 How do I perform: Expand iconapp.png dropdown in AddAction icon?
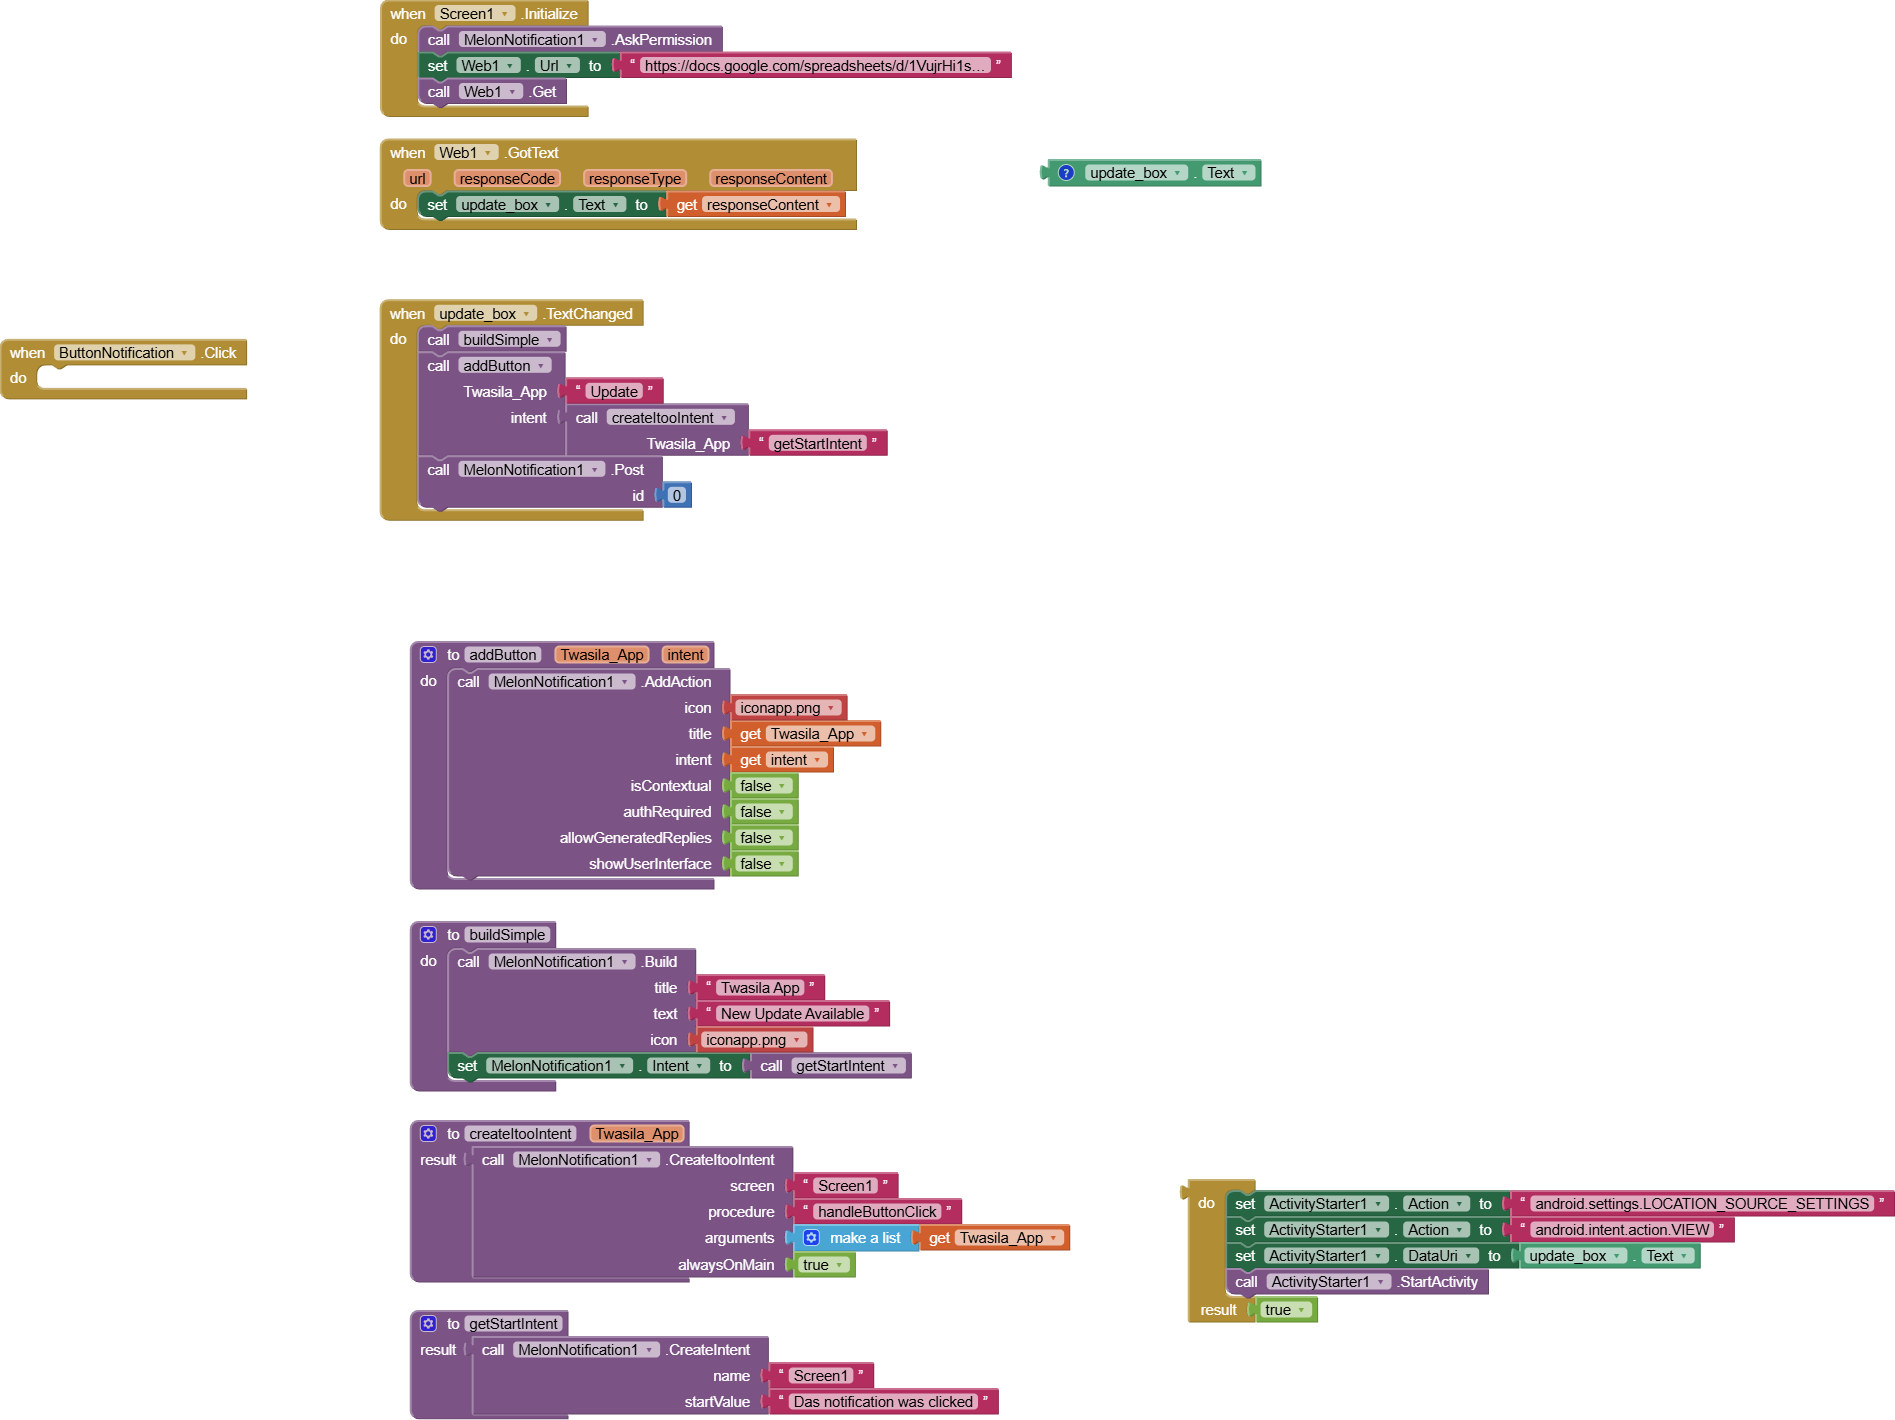[x=831, y=708]
